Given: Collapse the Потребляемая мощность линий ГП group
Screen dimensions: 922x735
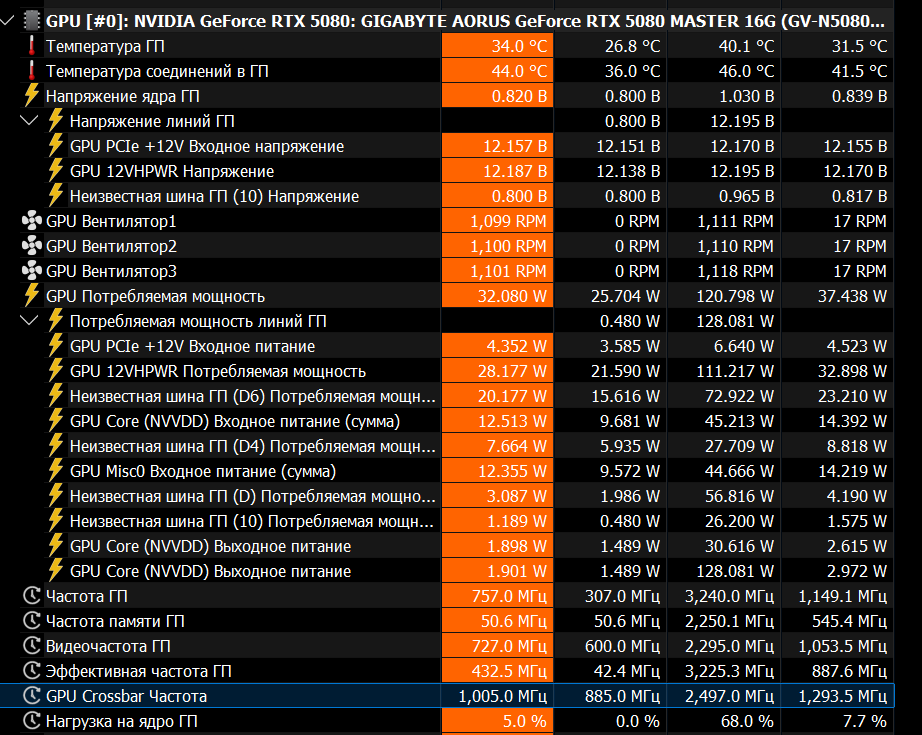Looking at the screenshot, I should (x=29, y=320).
